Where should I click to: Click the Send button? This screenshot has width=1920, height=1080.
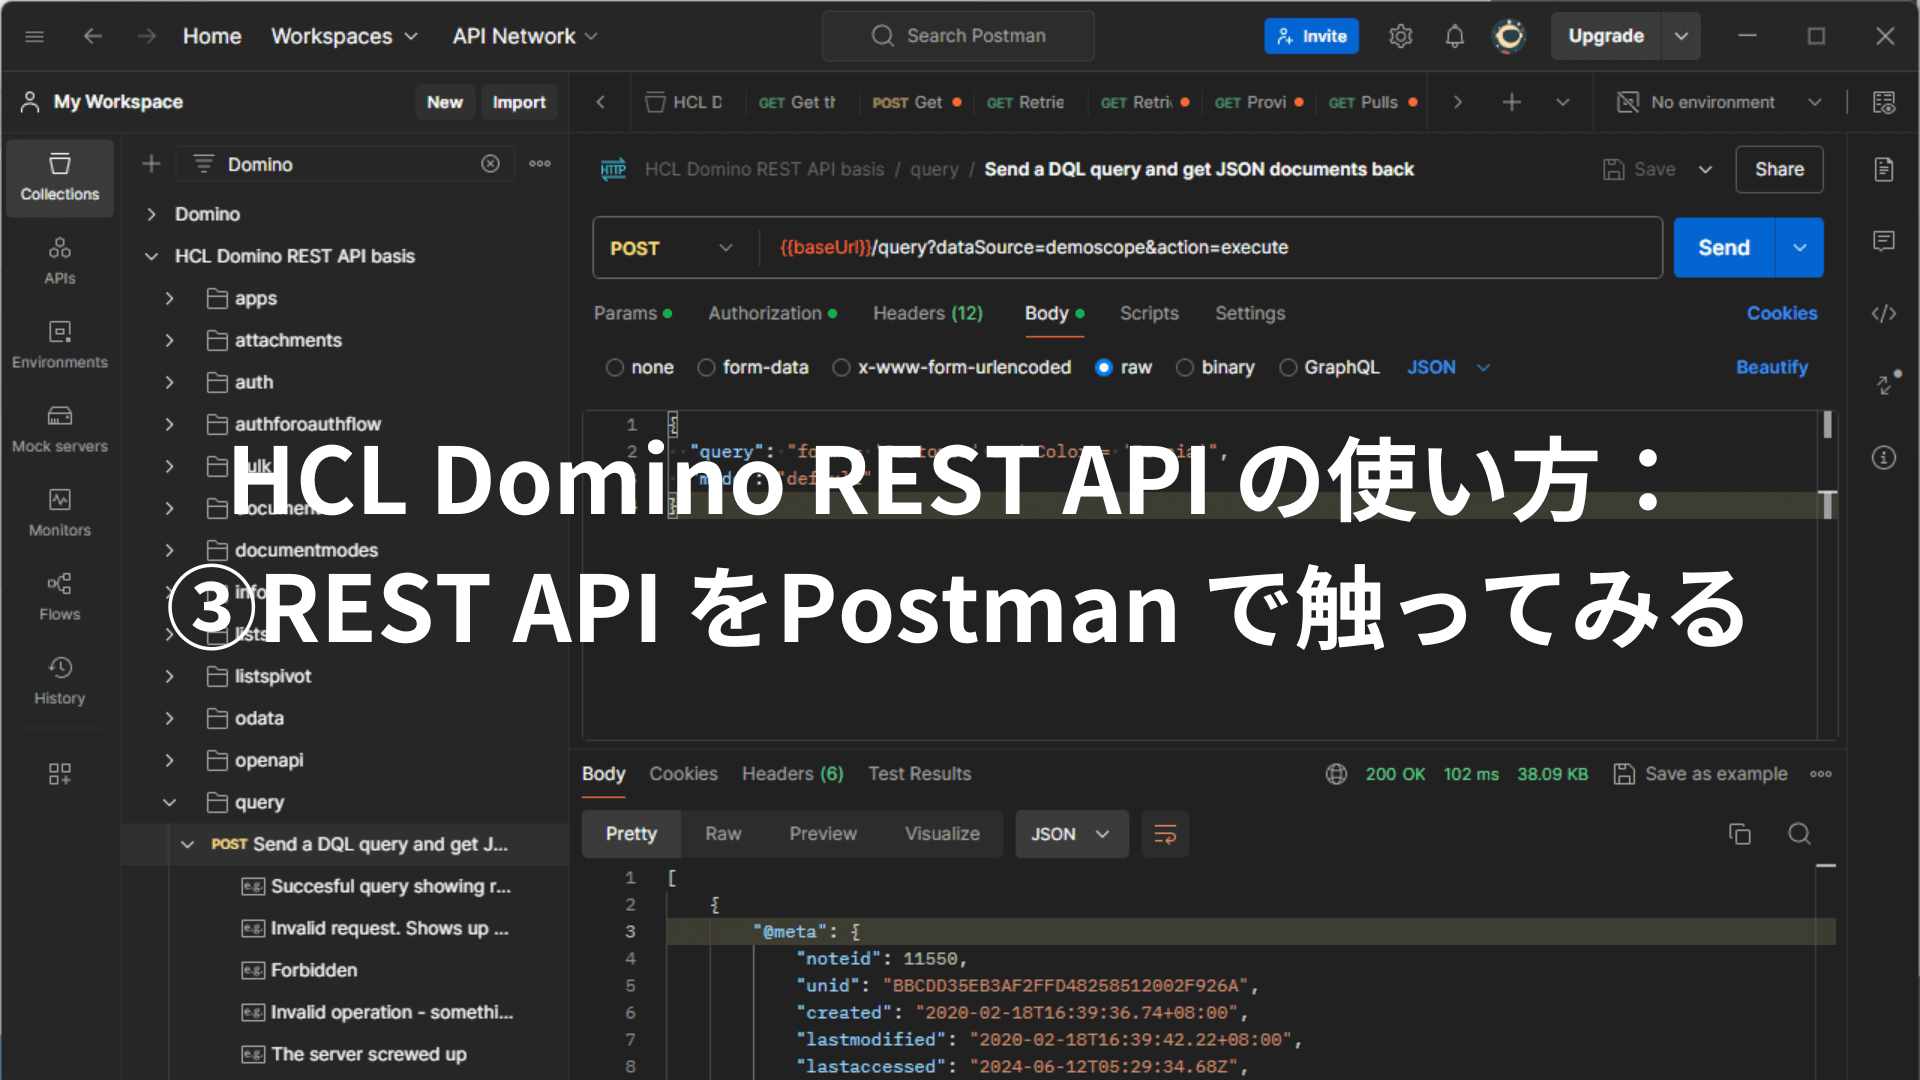pos(1723,248)
